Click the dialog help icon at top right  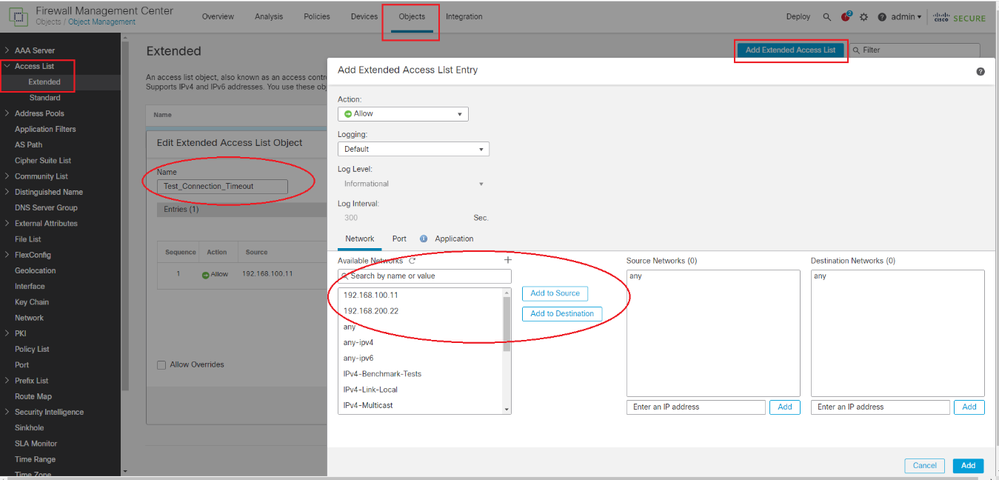tap(981, 71)
